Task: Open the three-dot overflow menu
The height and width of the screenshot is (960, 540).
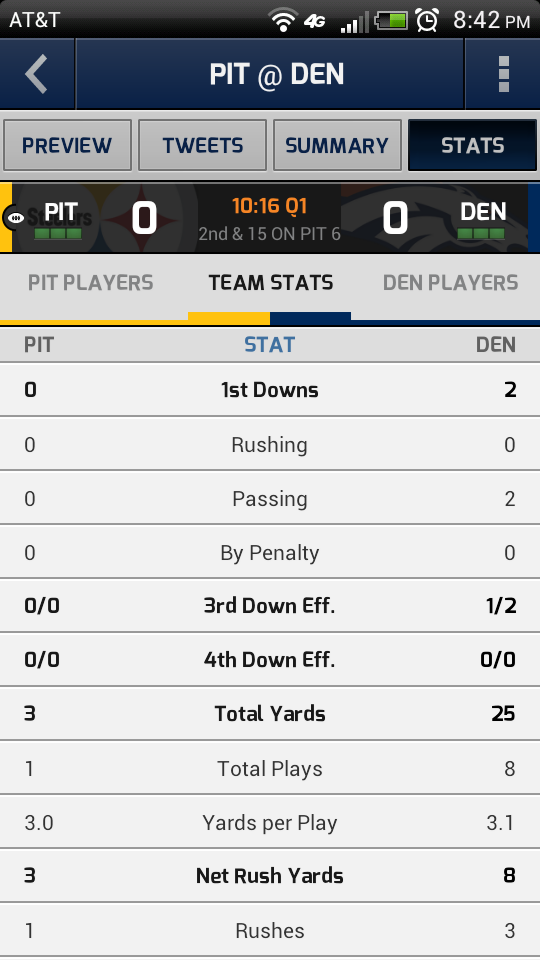Action: (504, 74)
